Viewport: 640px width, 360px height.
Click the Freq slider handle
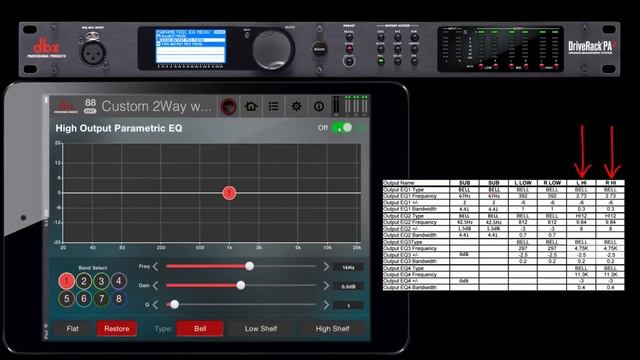249,266
